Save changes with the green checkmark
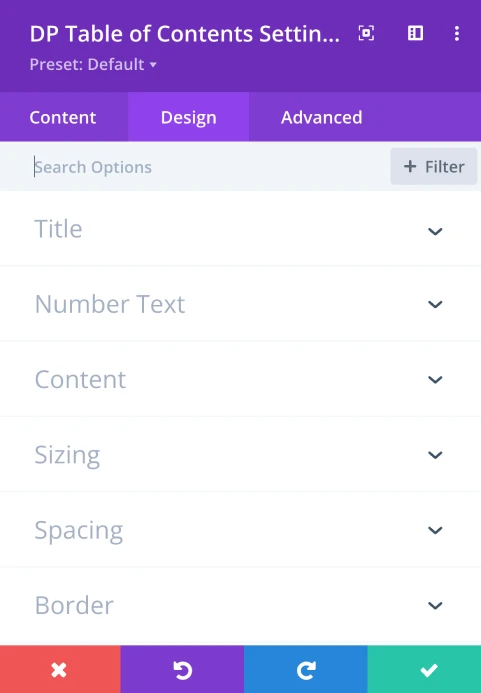481x693 pixels. (x=424, y=669)
